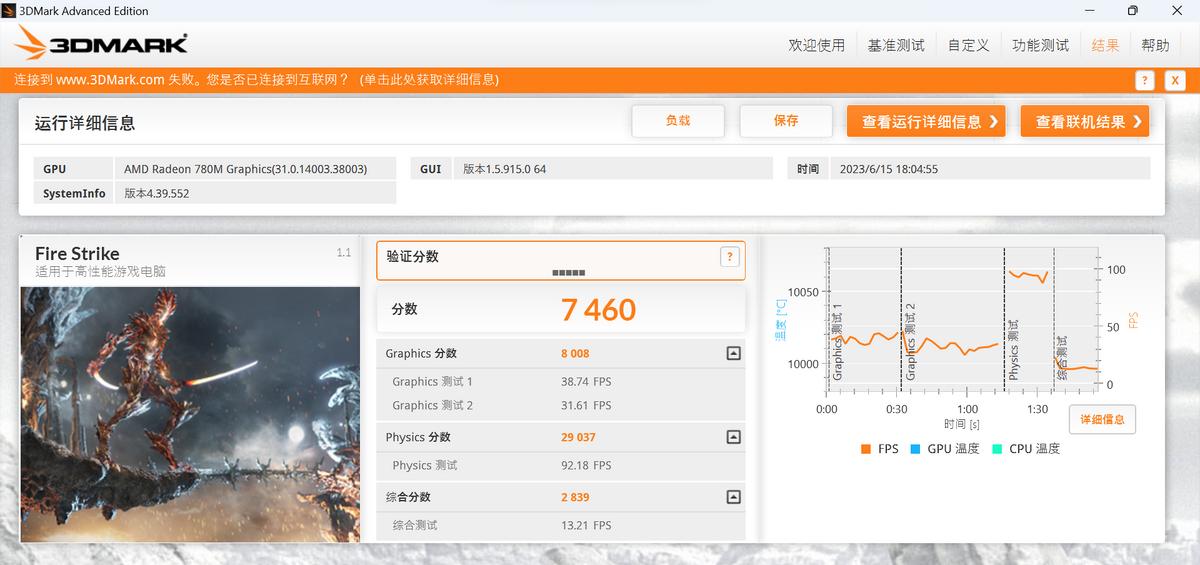Click the Graphics 测试 1 row 38.74 FPS
Image resolution: width=1200 pixels, height=565 pixels.
[561, 381]
